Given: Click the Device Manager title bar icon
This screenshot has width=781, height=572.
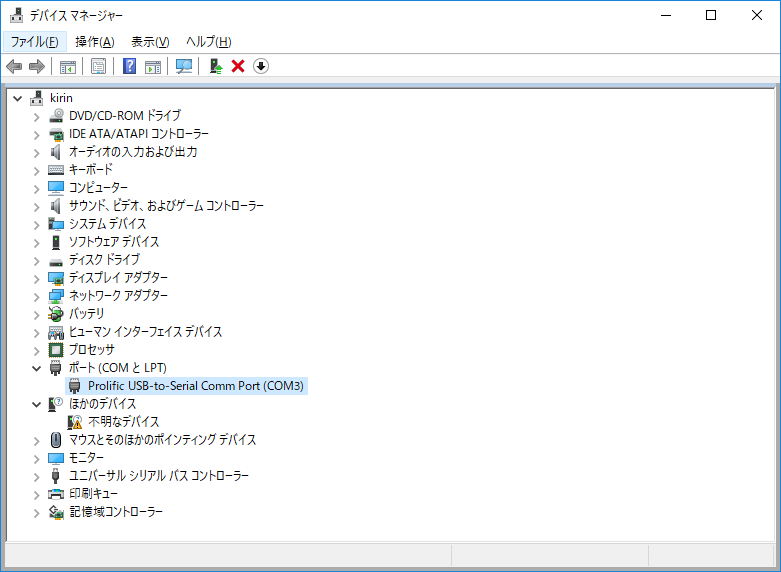Looking at the screenshot, I should (x=16, y=15).
